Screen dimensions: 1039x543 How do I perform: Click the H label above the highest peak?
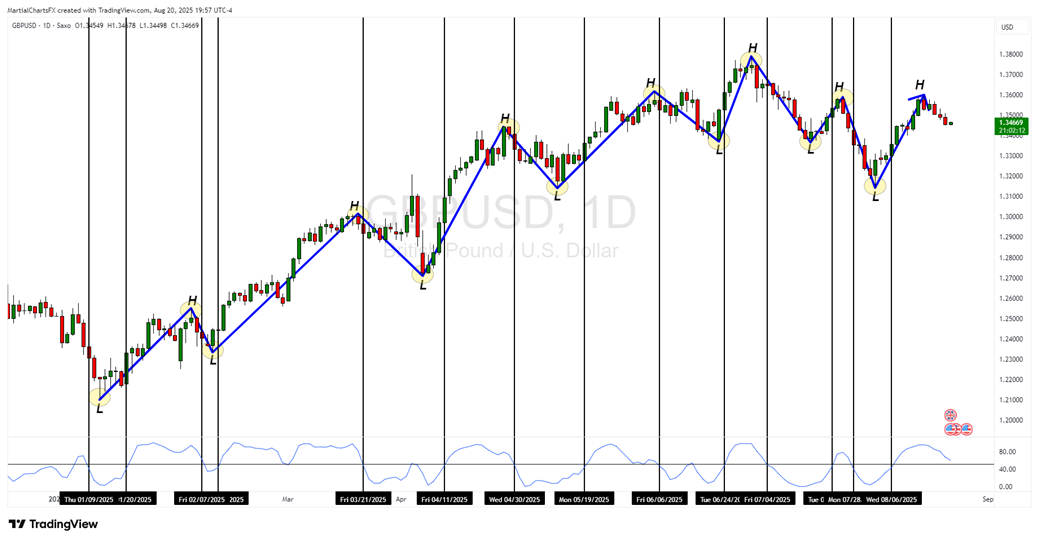pyautogui.click(x=751, y=48)
